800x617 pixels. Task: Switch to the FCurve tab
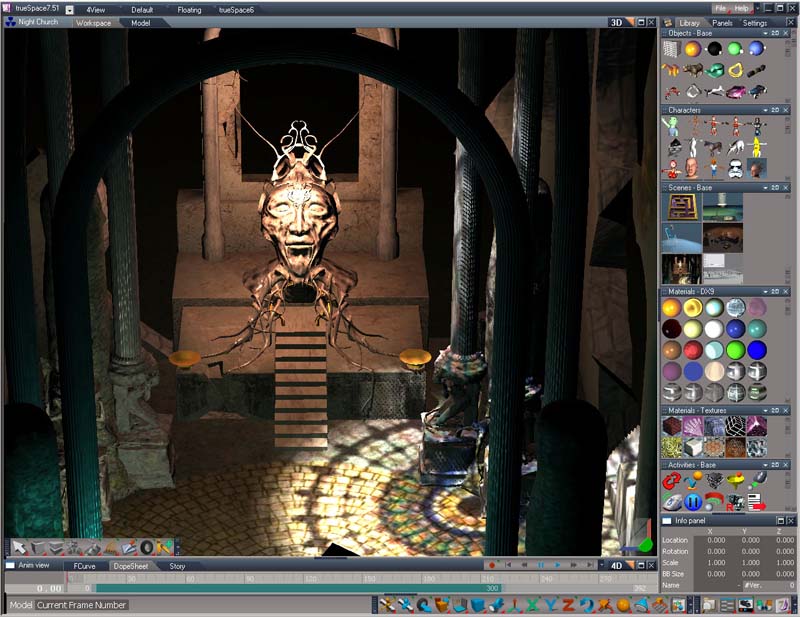(84, 566)
